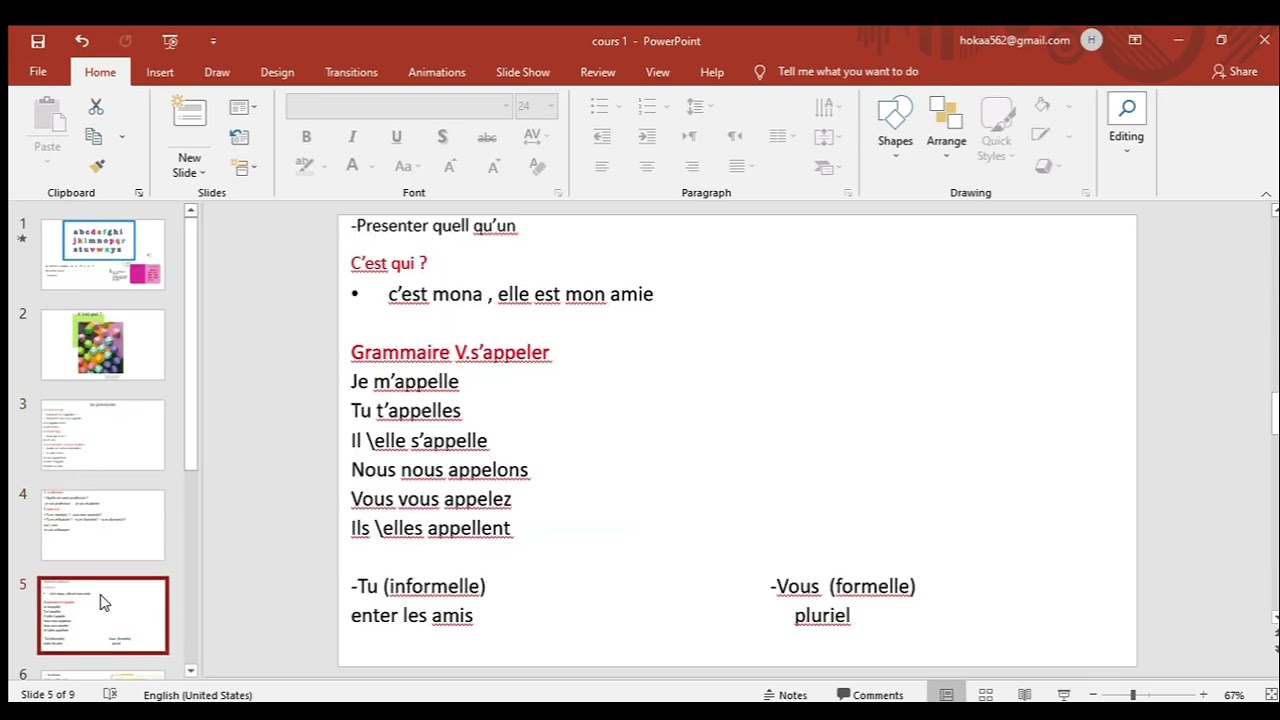Toggle Underline formatting
This screenshot has height=720, width=1280.
[397, 137]
